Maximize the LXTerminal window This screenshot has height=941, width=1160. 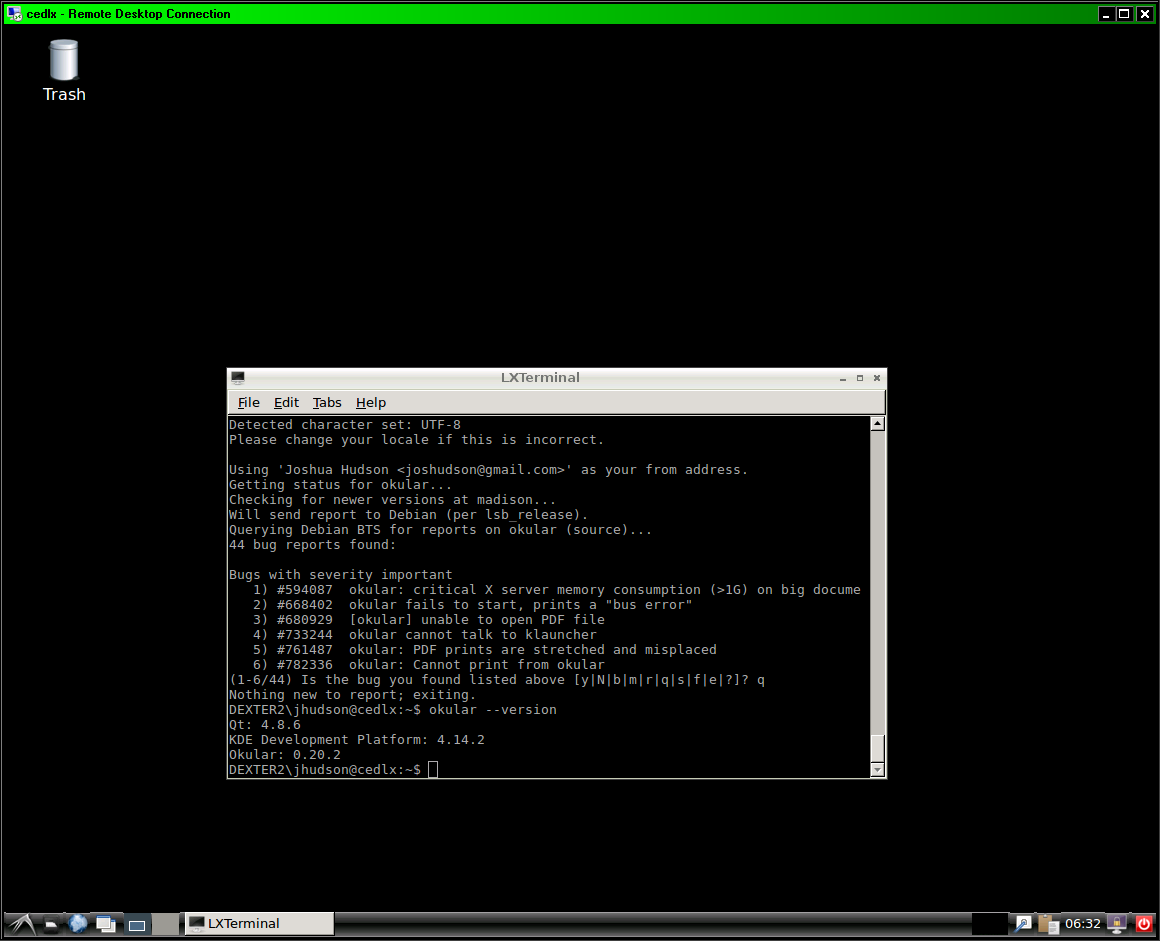tap(860, 378)
